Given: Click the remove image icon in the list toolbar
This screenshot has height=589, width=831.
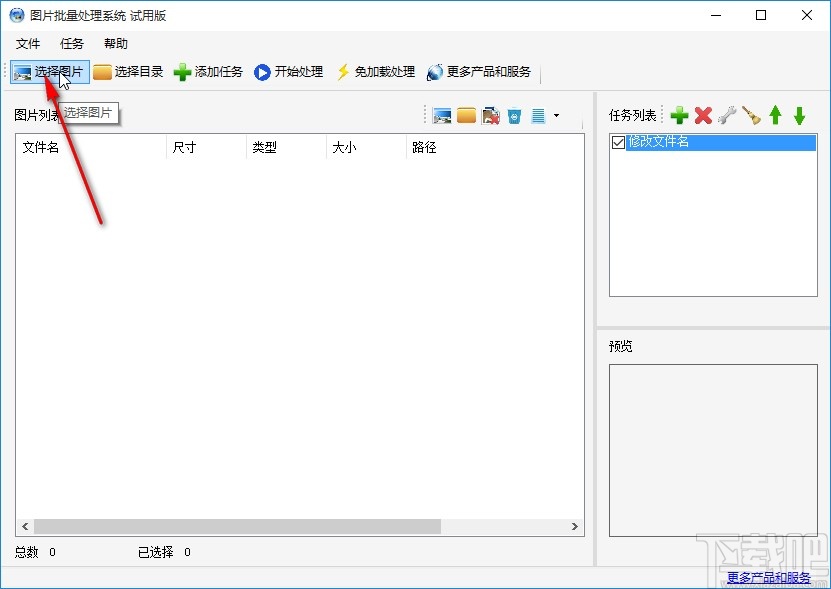Looking at the screenshot, I should (490, 115).
